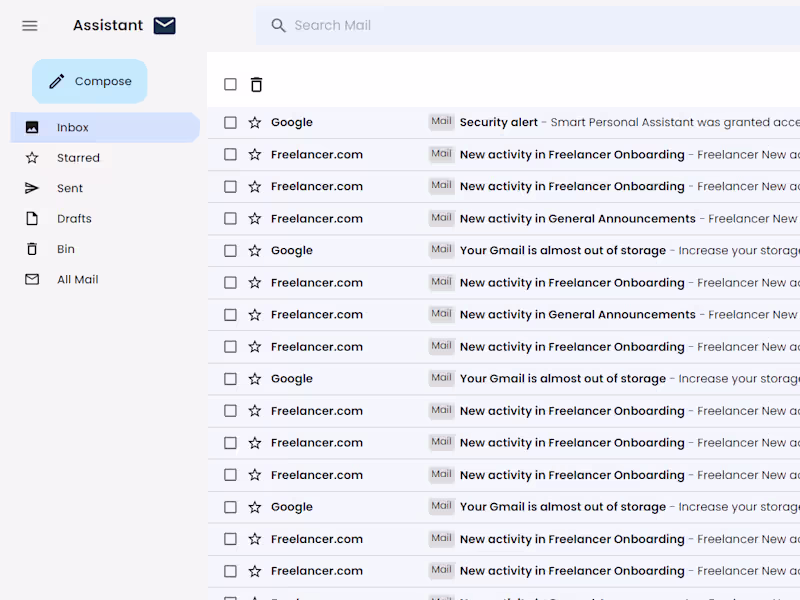This screenshot has height=600, width=800.
Task: Check the Security alert email checkbox
Action: (230, 123)
